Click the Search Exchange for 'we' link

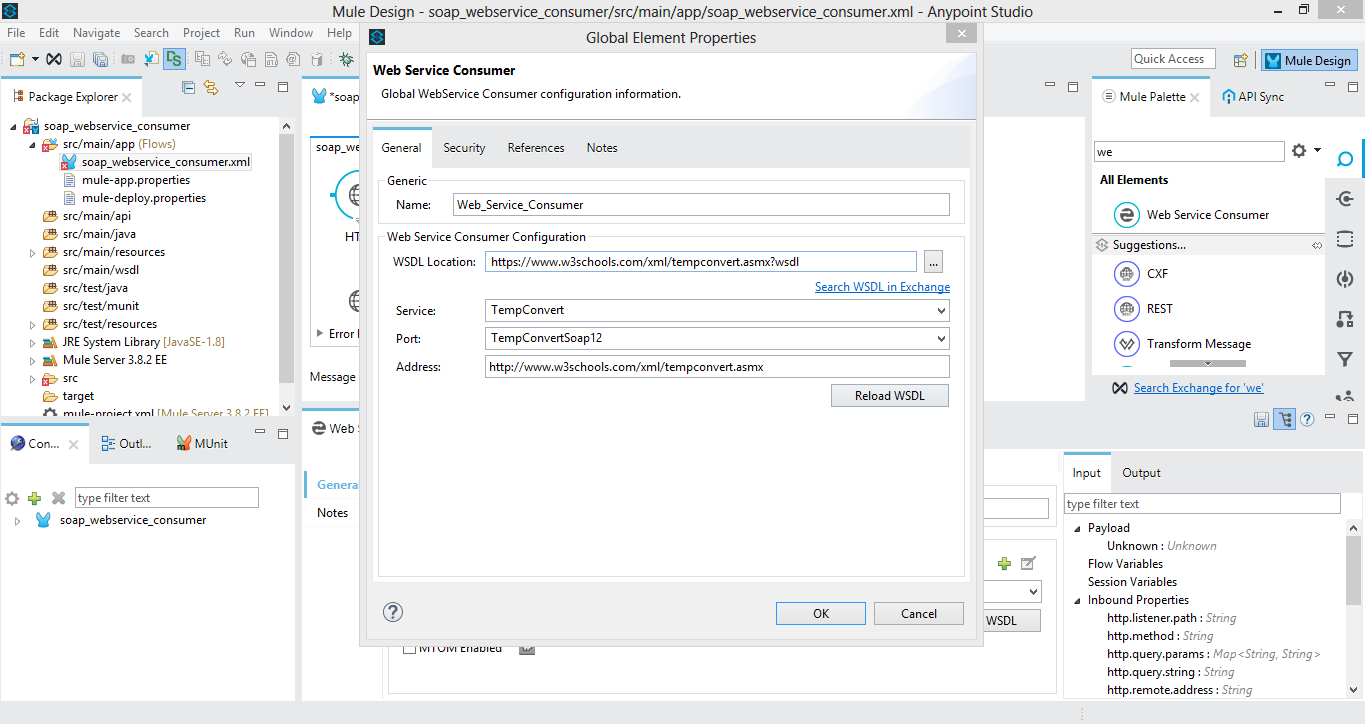(x=1199, y=388)
